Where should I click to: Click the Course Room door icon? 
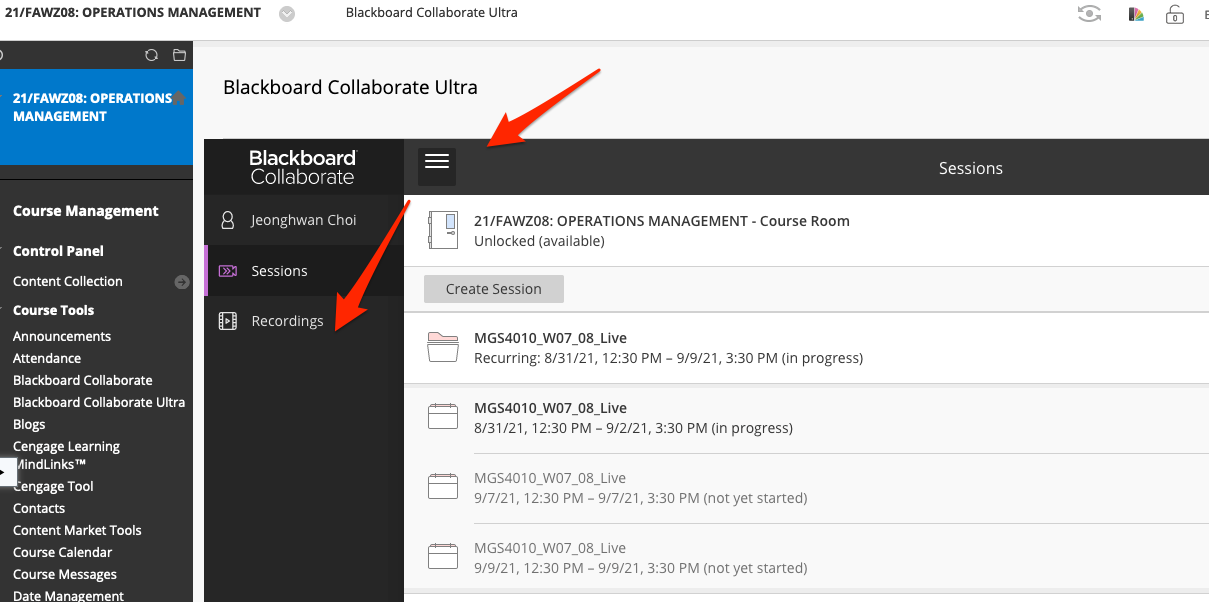[x=442, y=231]
